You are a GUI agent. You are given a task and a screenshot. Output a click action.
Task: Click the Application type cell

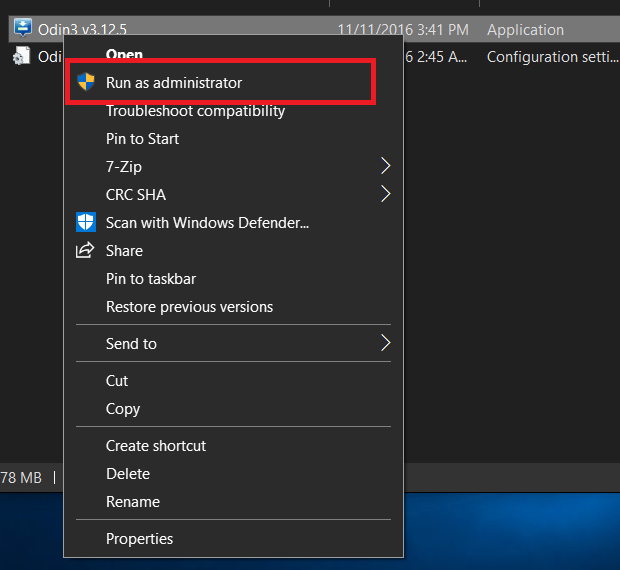(x=525, y=30)
